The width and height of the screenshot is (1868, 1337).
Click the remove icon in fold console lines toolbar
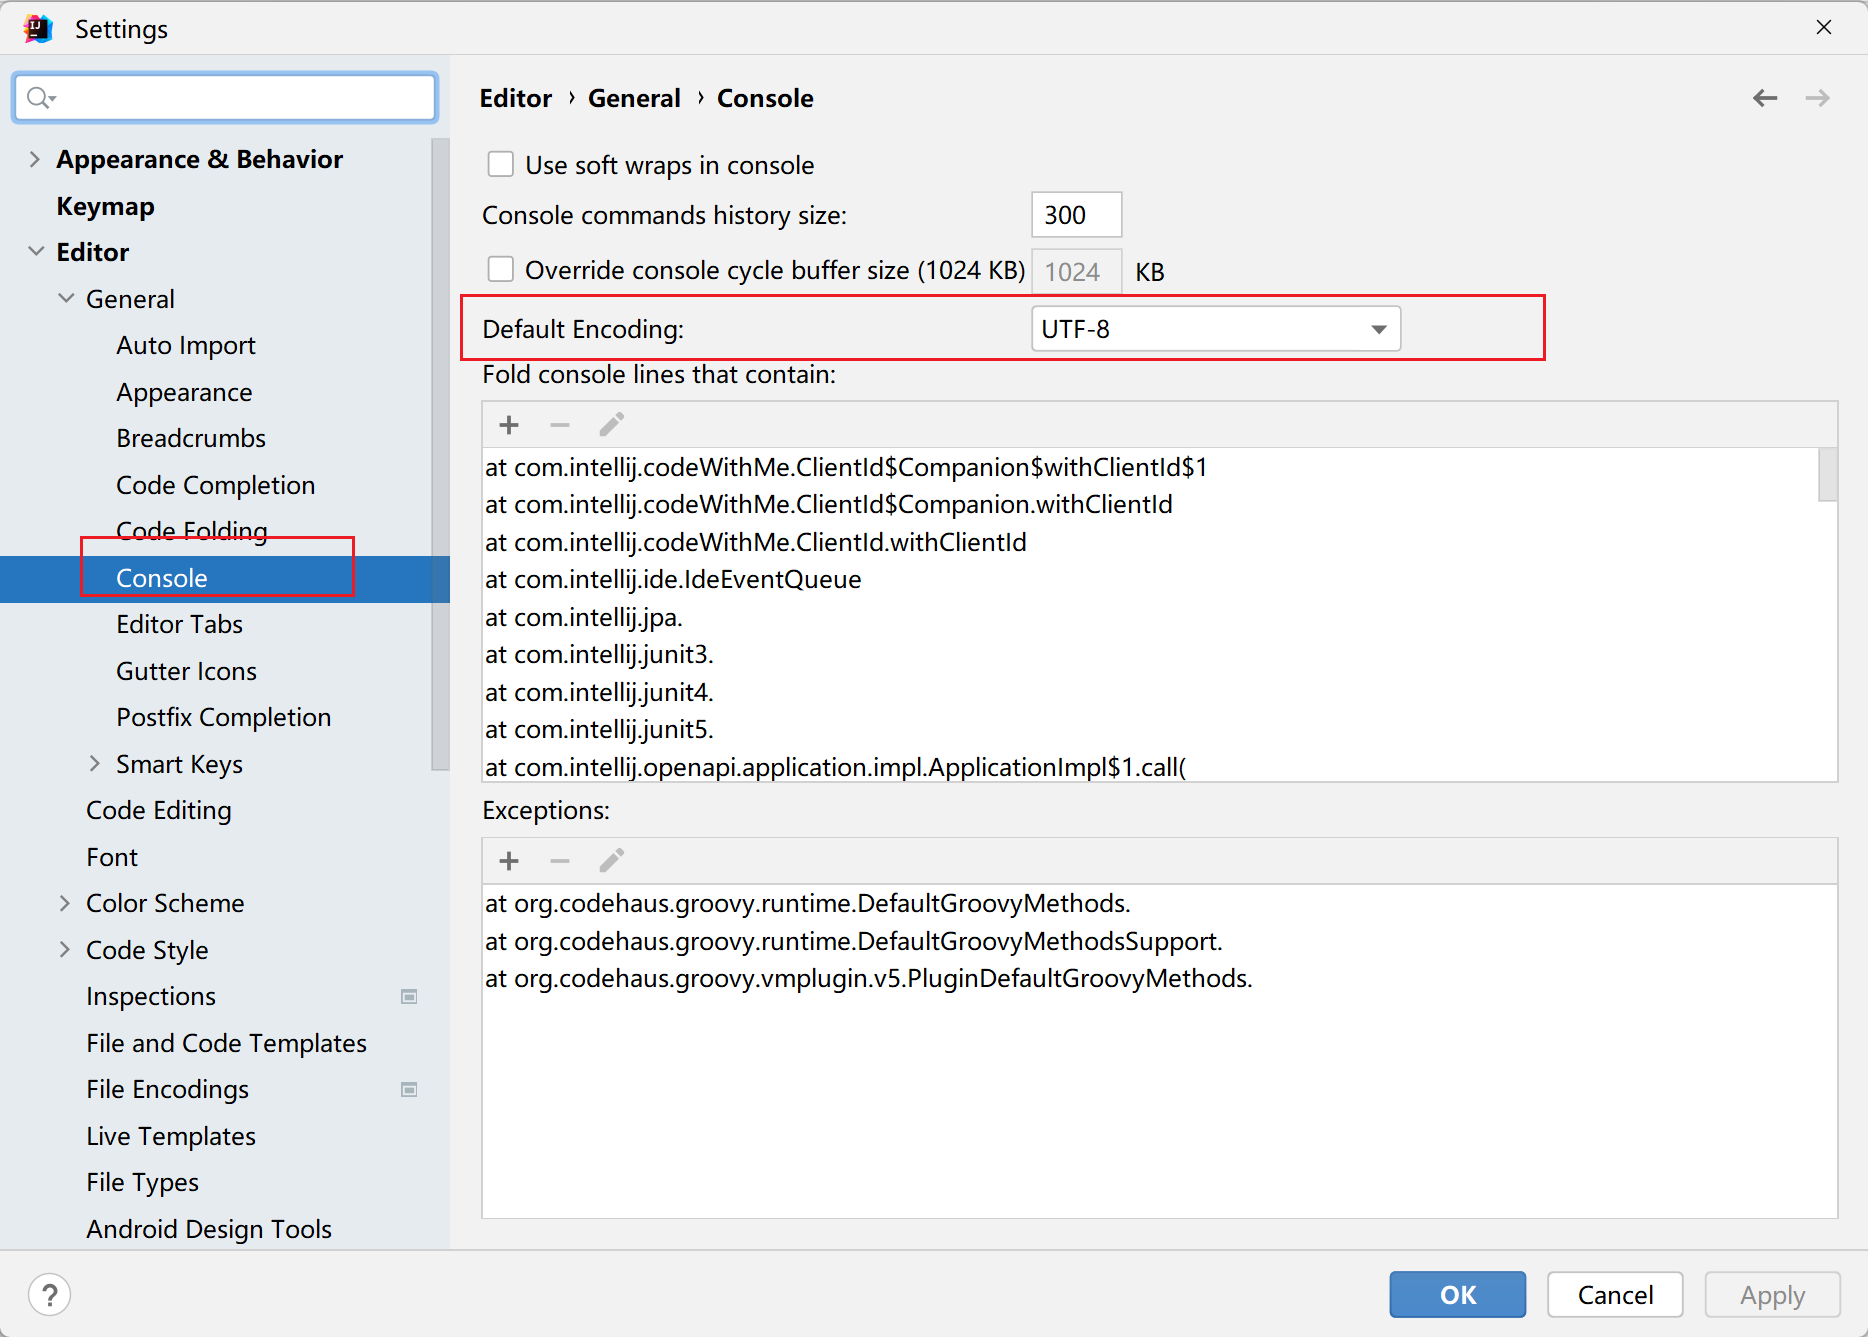coord(560,425)
